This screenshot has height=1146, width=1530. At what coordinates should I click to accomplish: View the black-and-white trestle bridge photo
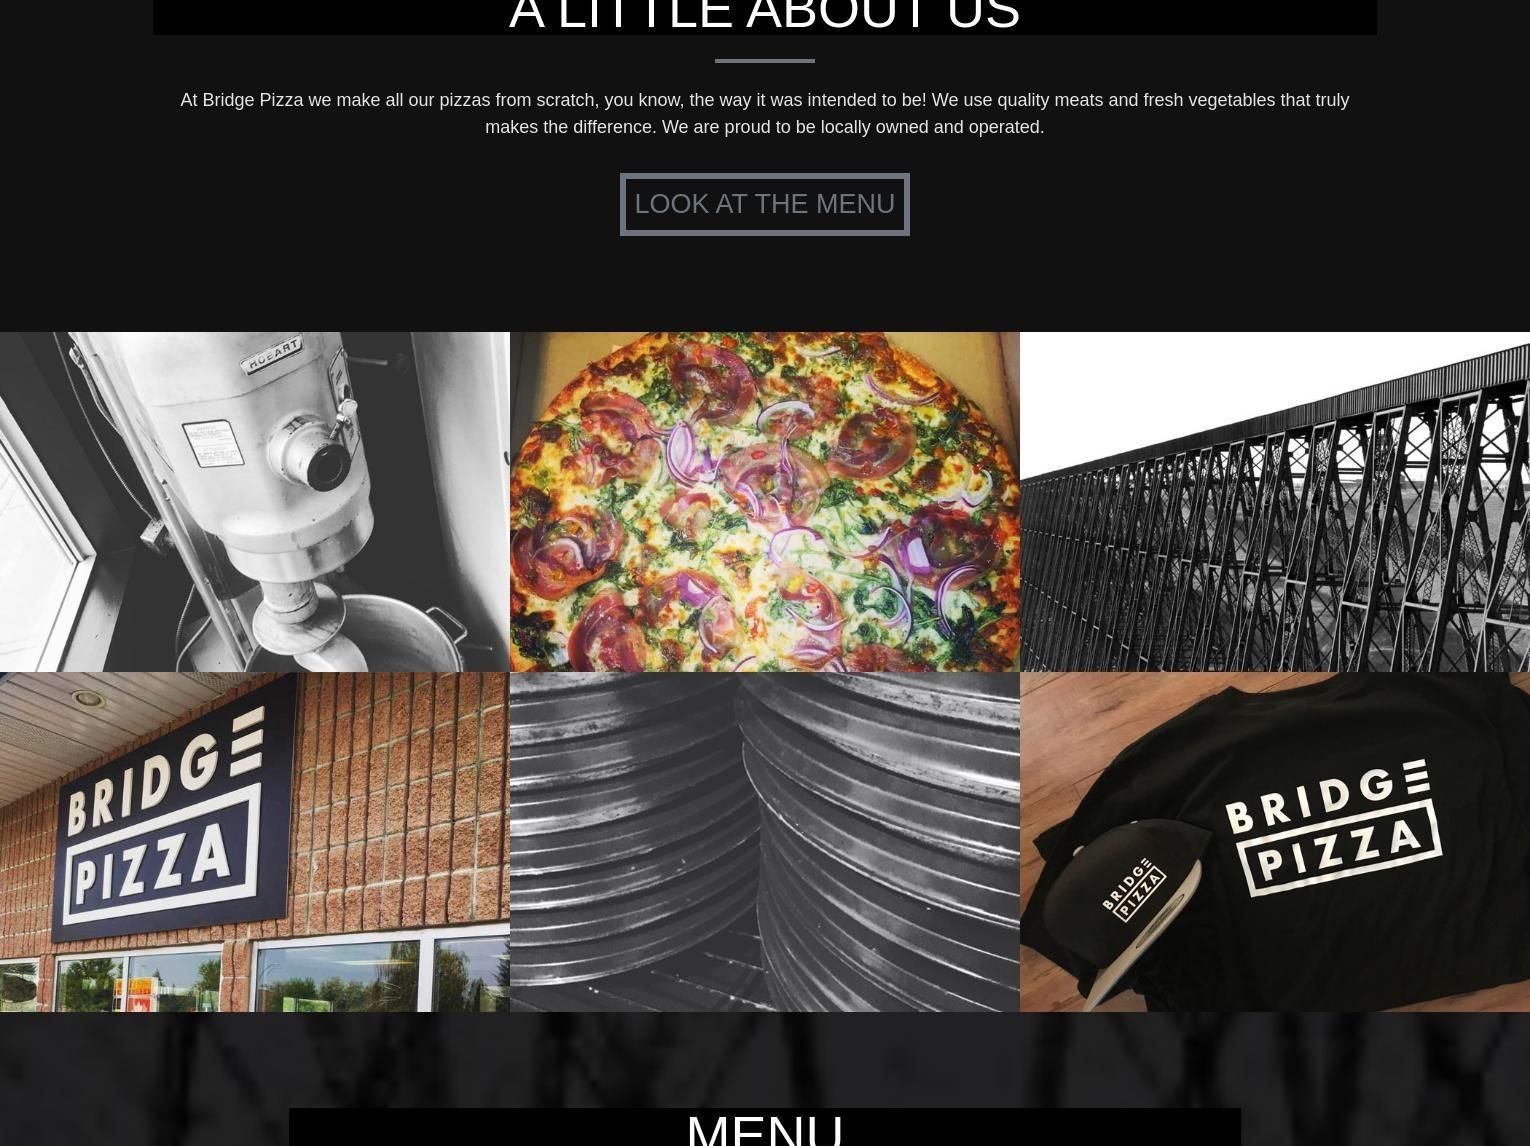tap(1275, 502)
